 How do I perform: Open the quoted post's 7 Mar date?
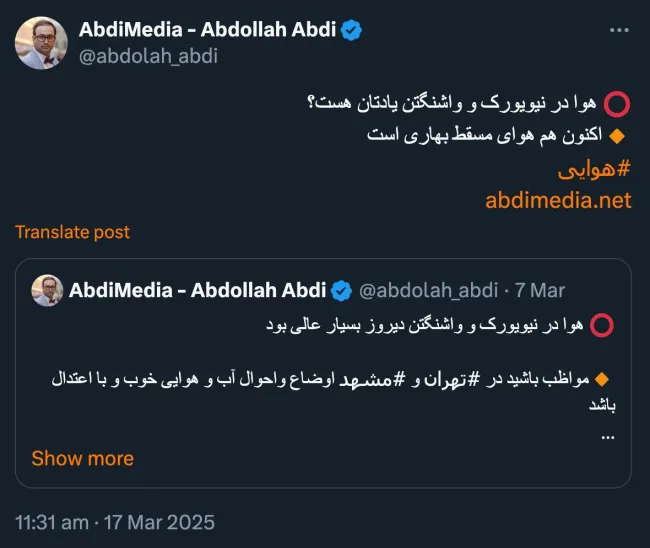540,291
